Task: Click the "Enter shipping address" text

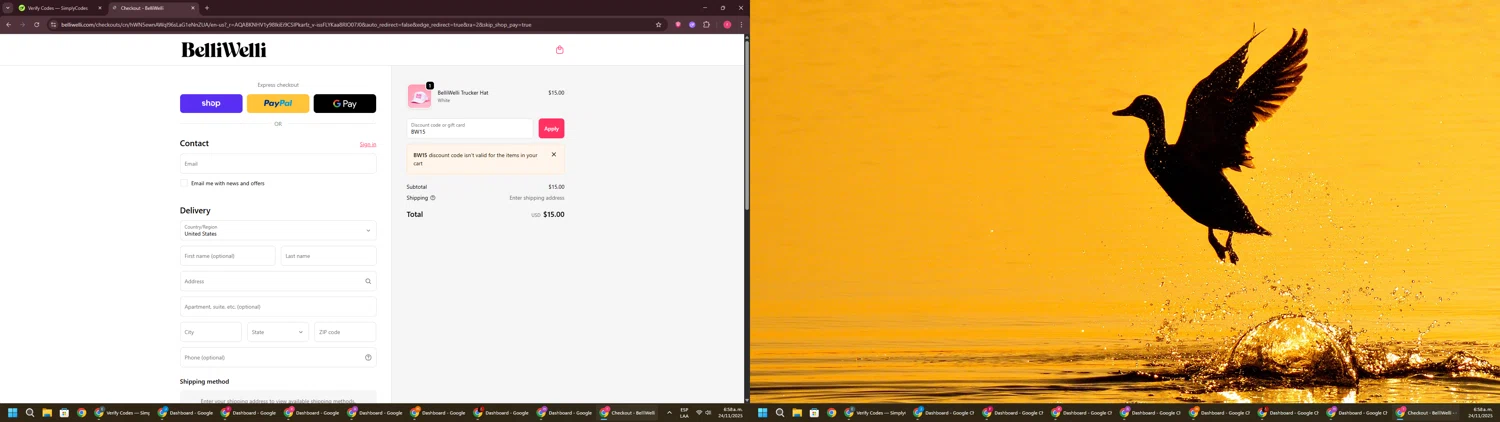Action: pos(537,198)
